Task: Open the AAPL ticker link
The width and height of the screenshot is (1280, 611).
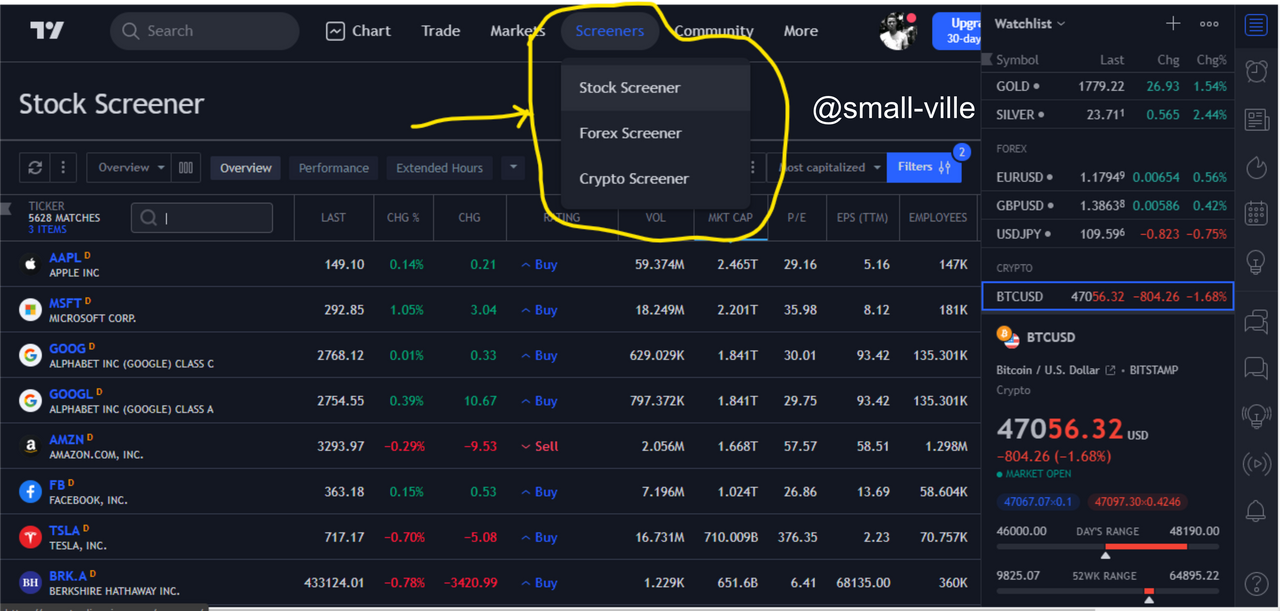Action: (x=65, y=258)
